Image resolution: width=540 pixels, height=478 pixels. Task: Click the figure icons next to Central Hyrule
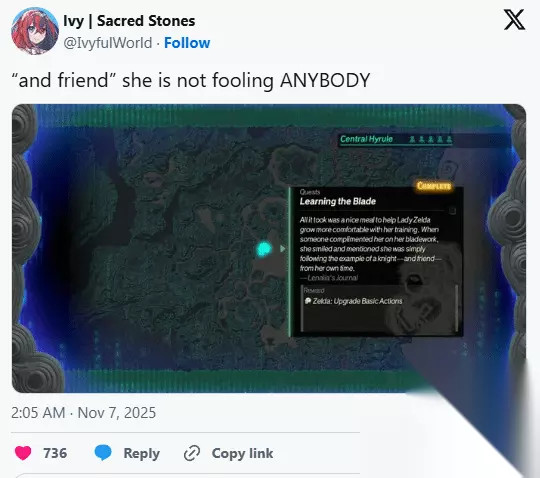(430, 139)
